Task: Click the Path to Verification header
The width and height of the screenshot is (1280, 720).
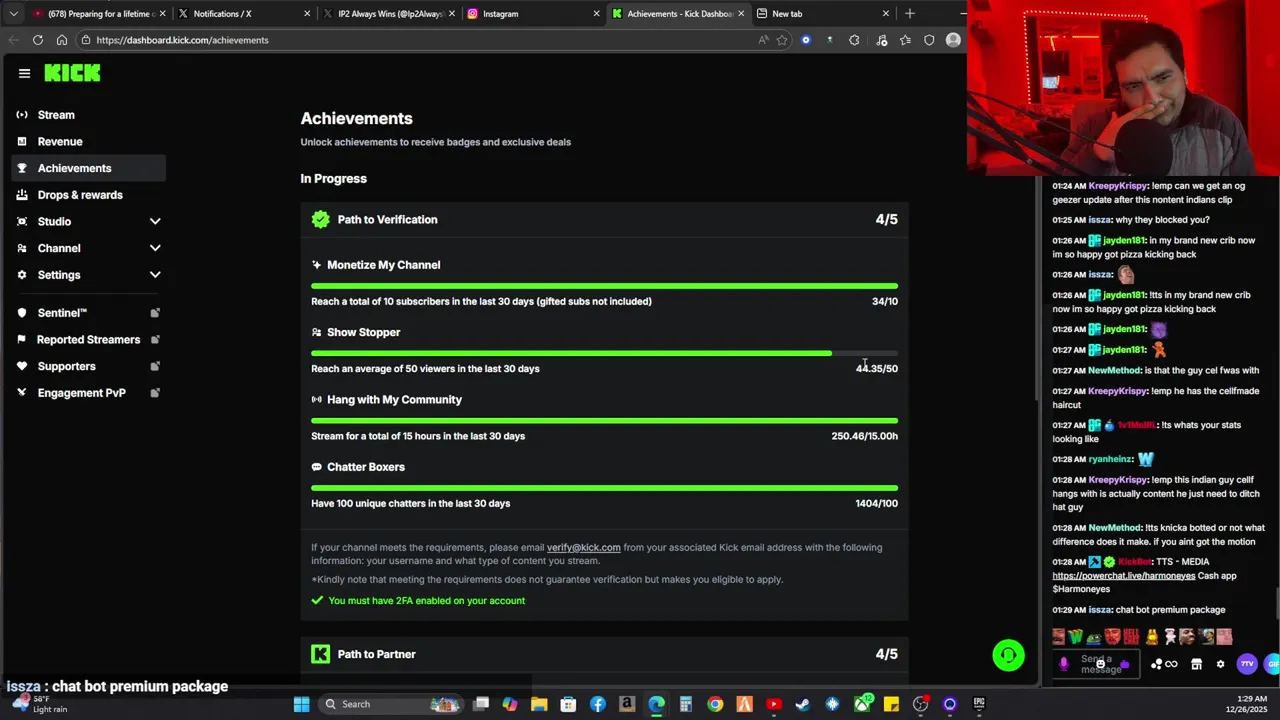Action: [604, 219]
